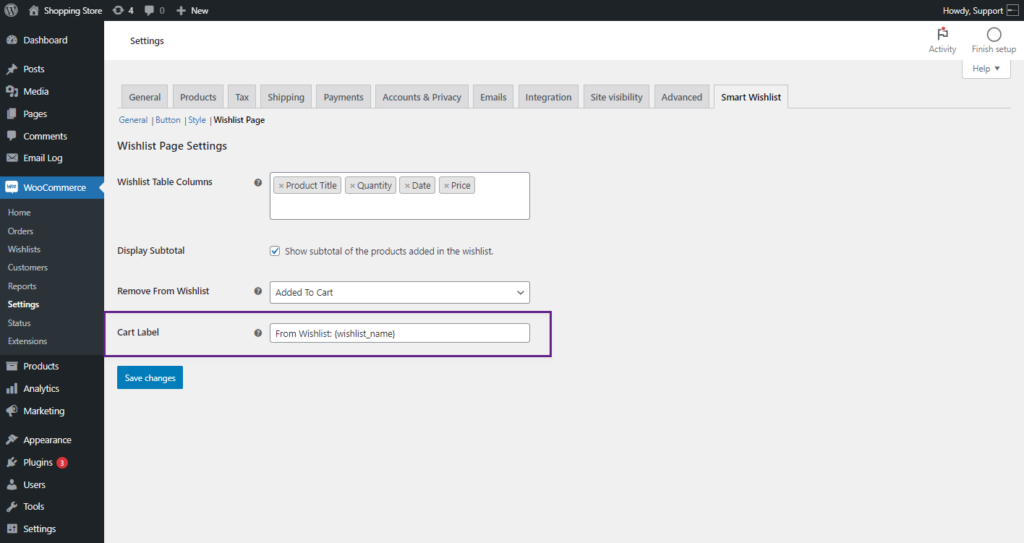The image size is (1024, 543).
Task: Open the Advanced tab
Action: (x=682, y=97)
